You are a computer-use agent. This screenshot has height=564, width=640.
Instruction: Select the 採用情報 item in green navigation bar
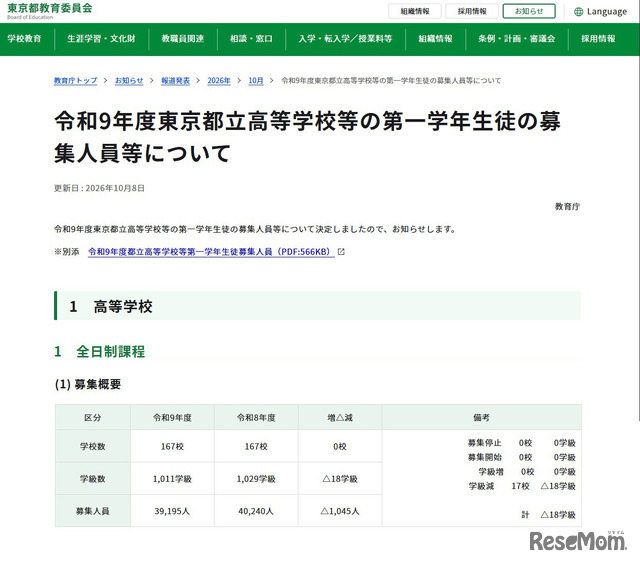tap(598, 39)
